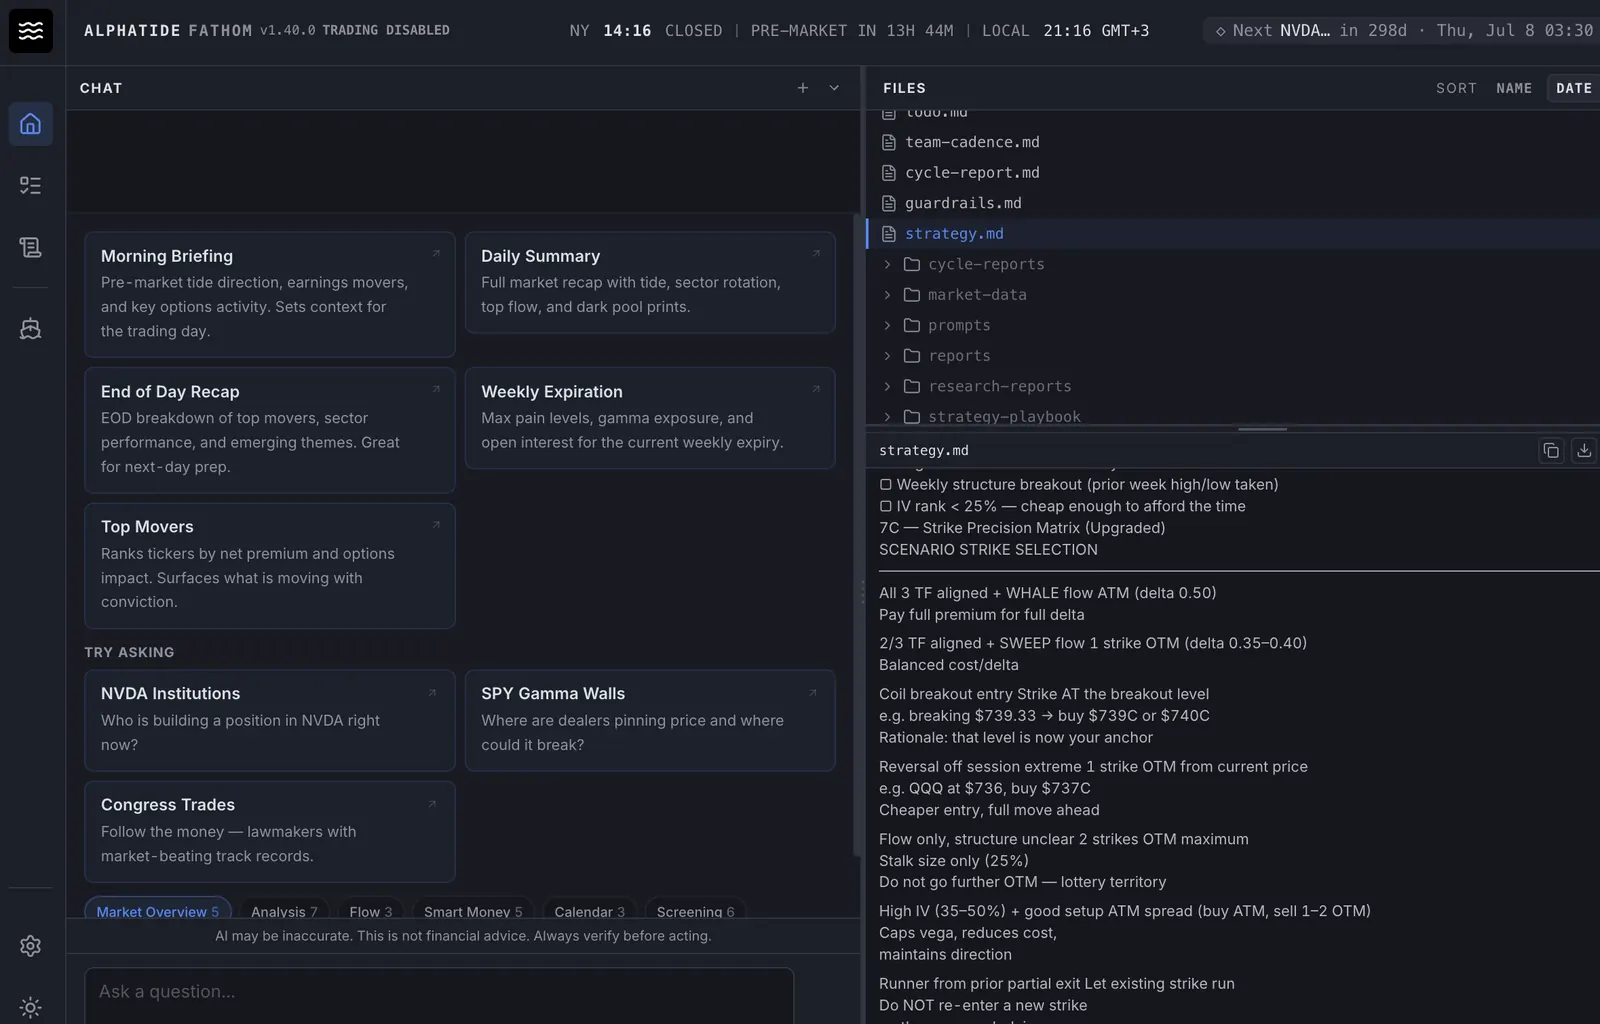Screen dimensions: 1600x1024
Task: Select the Market Overview tab
Action: click(x=158, y=910)
